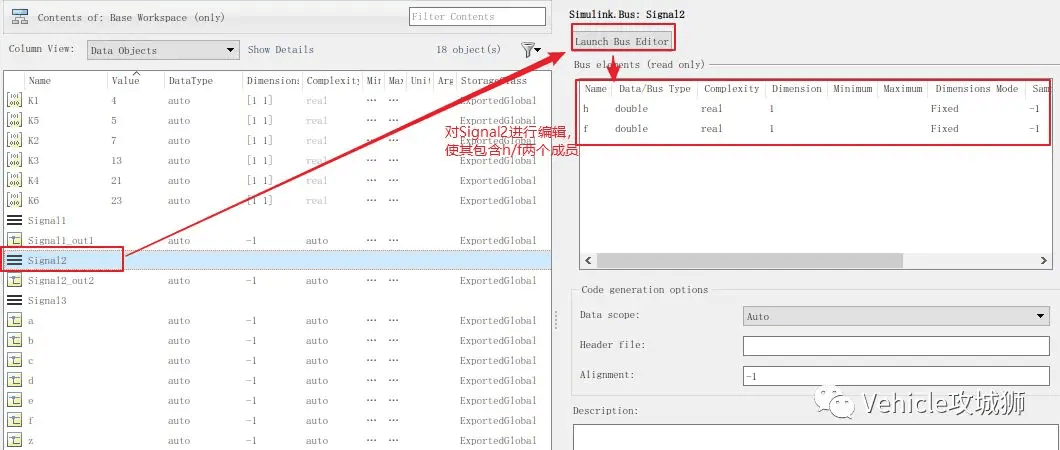Click the signal icon for a

[x=14, y=320]
